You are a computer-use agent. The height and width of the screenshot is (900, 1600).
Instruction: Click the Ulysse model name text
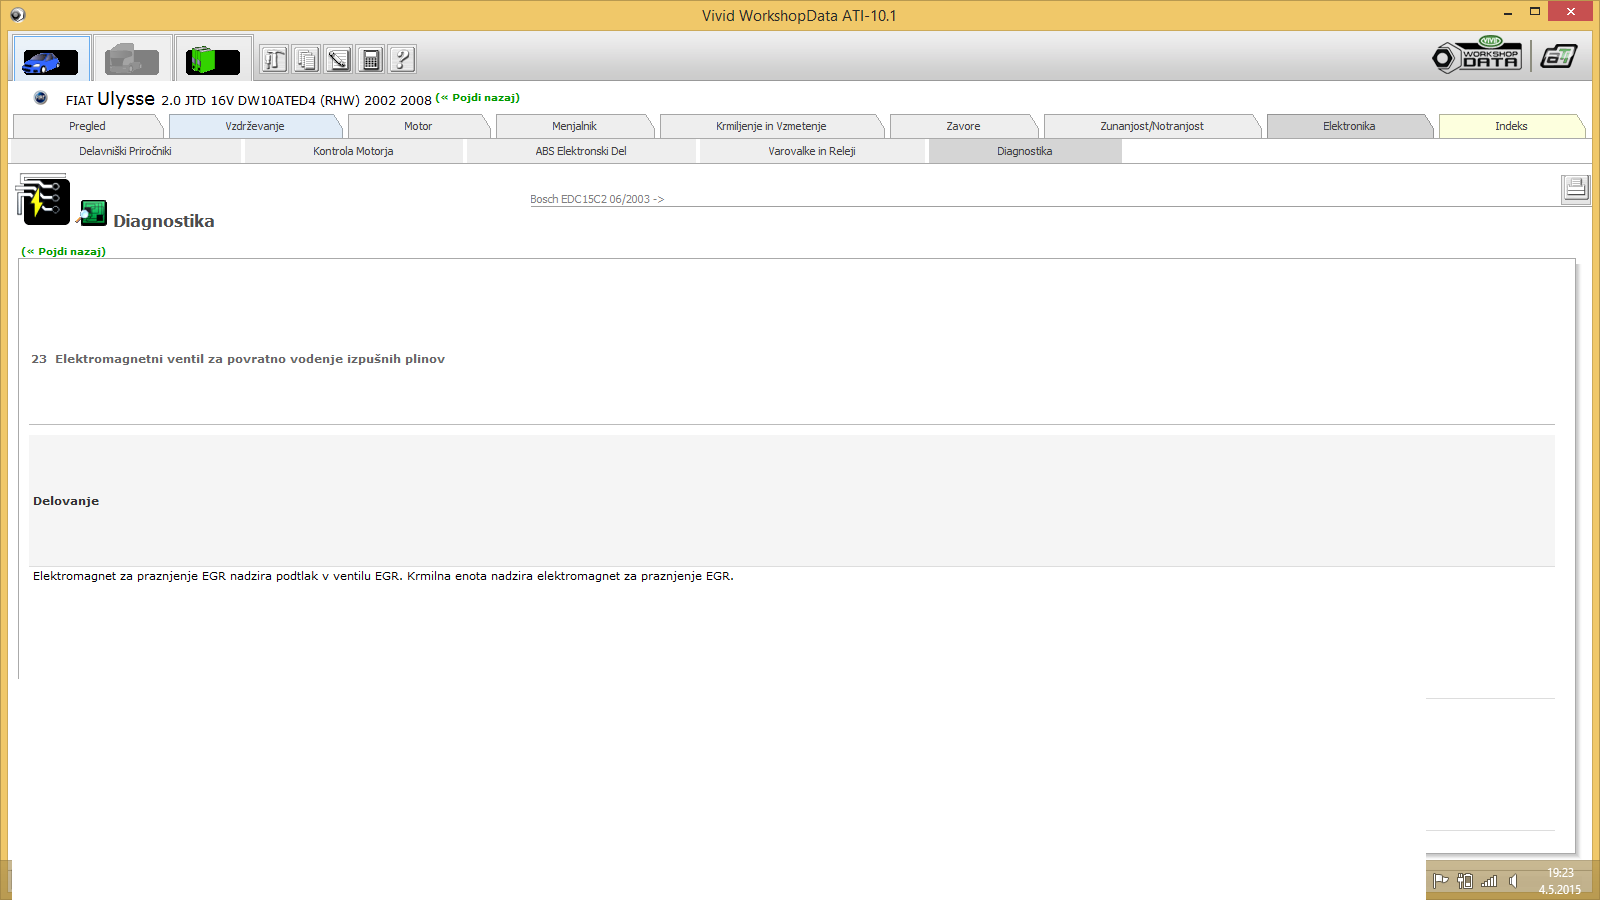pyautogui.click(x=126, y=99)
